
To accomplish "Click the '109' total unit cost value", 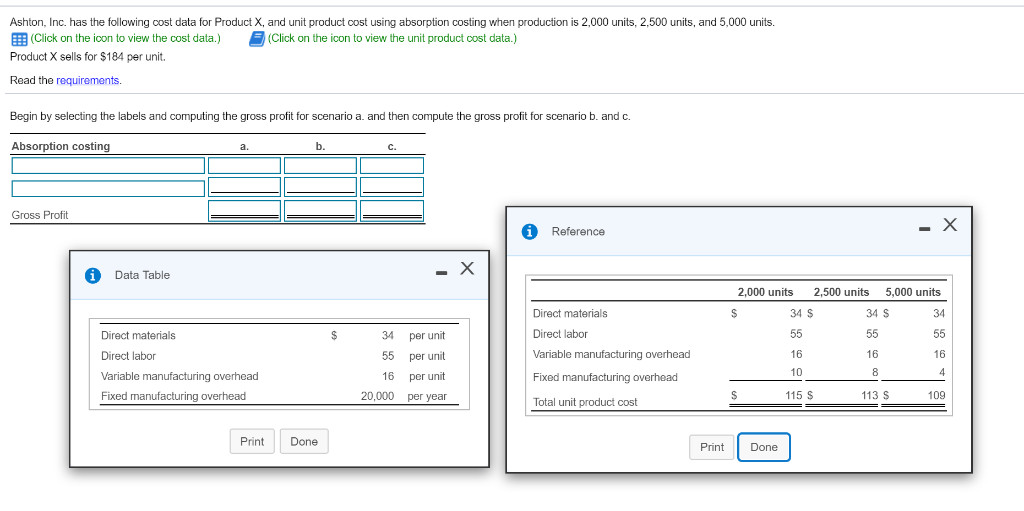I will tap(936, 395).
